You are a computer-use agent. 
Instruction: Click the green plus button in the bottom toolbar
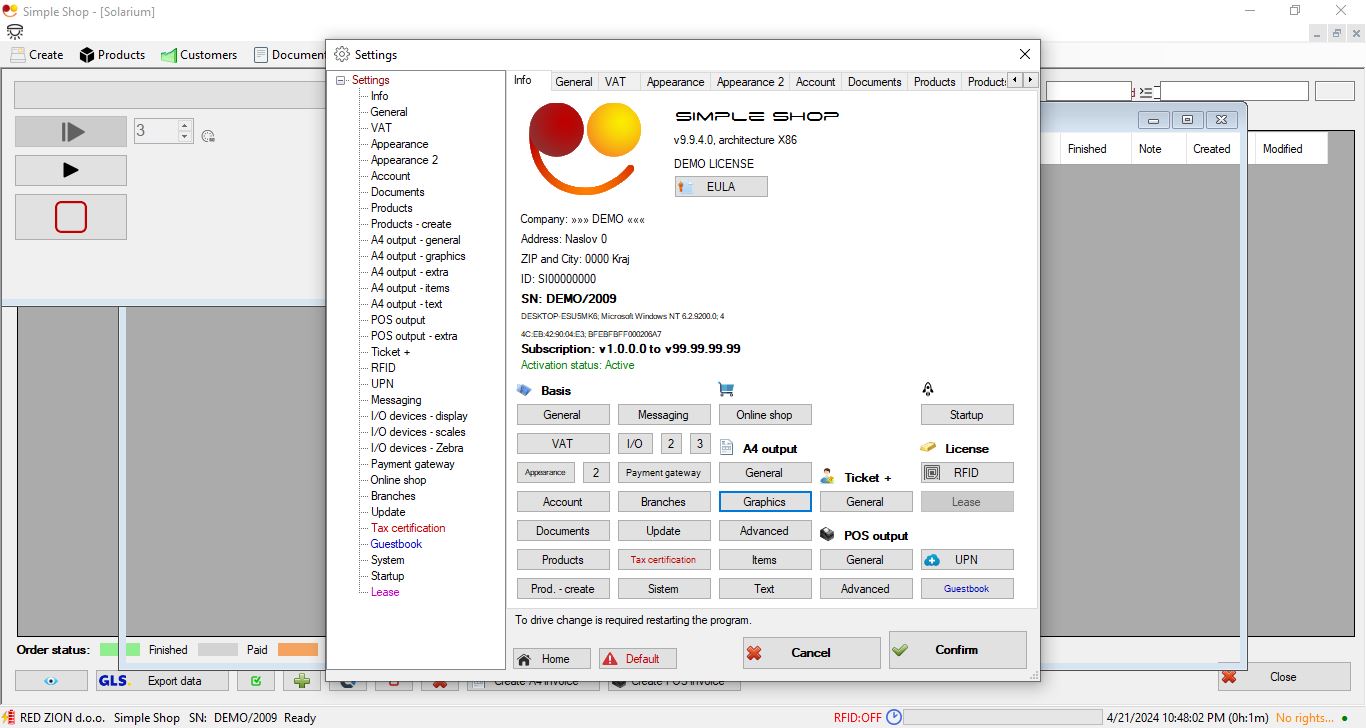click(301, 681)
